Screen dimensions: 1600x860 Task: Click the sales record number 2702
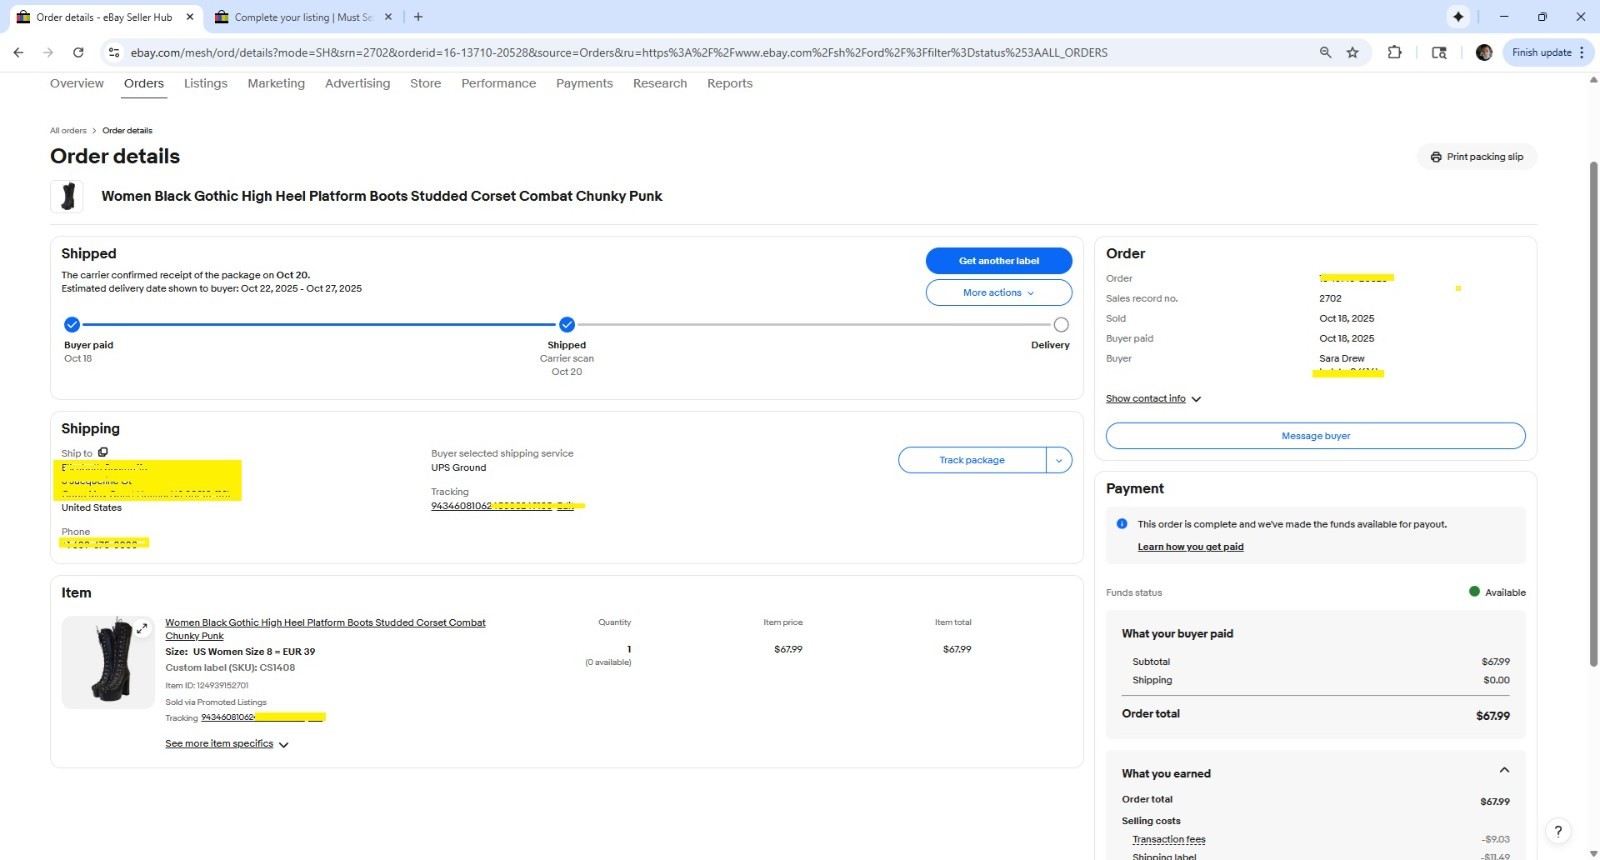(1330, 298)
